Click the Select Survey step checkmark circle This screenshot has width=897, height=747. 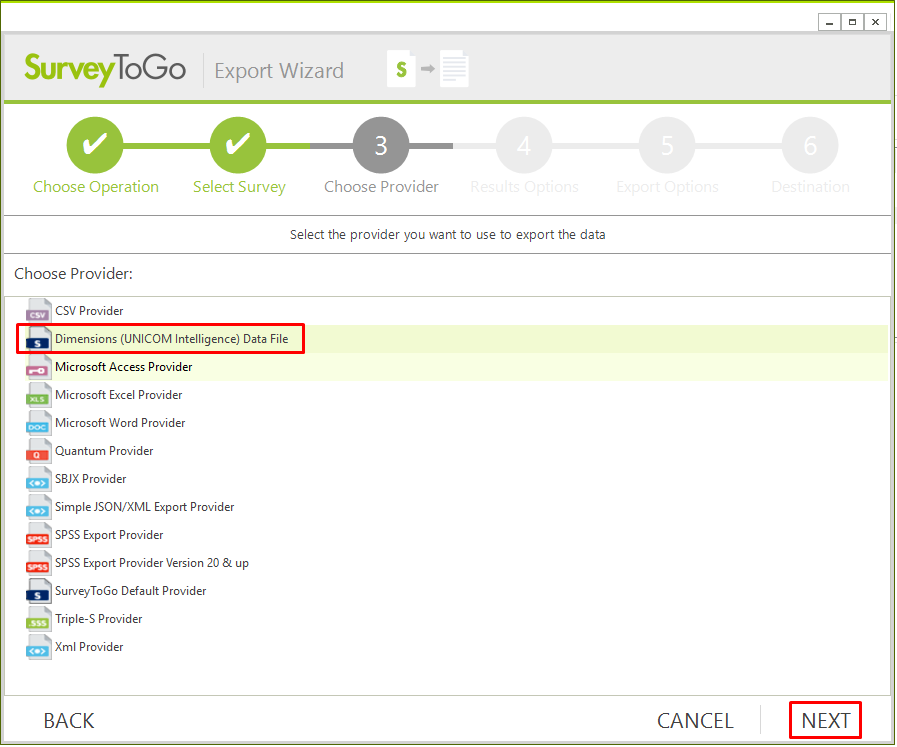coord(238,145)
